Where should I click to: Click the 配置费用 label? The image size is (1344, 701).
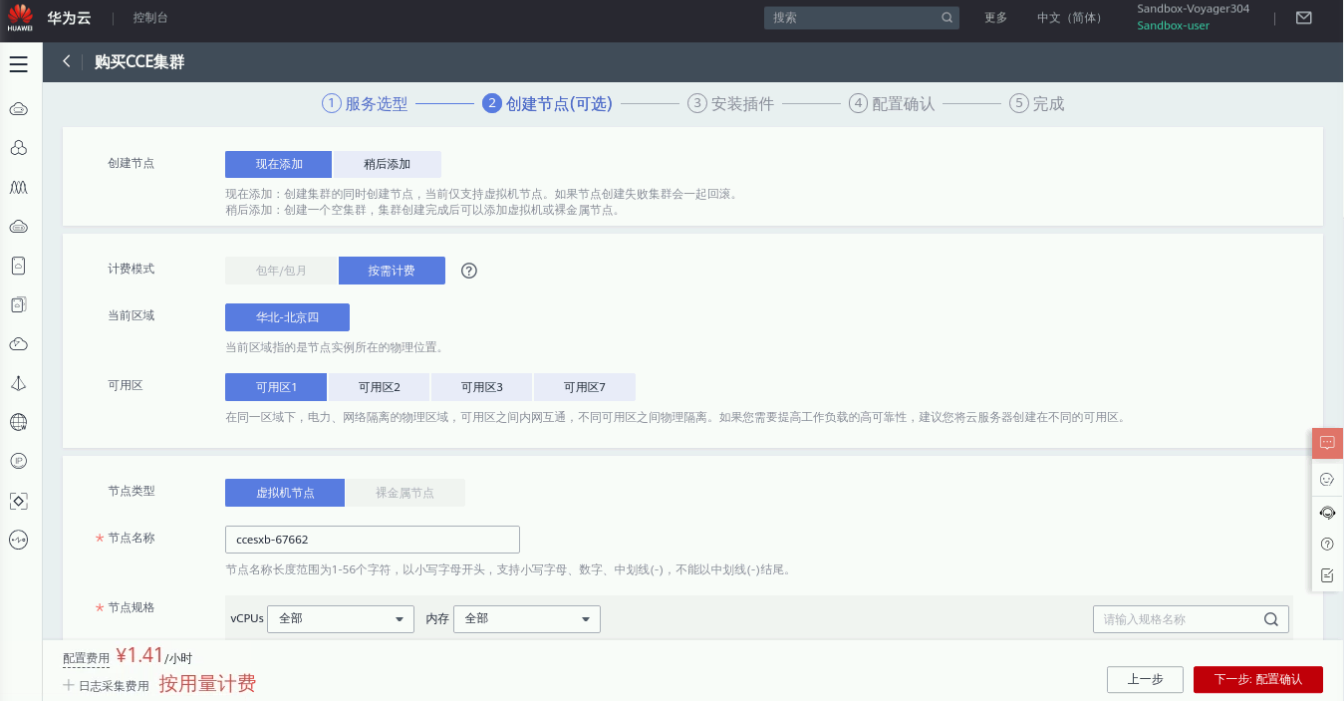(x=86, y=658)
